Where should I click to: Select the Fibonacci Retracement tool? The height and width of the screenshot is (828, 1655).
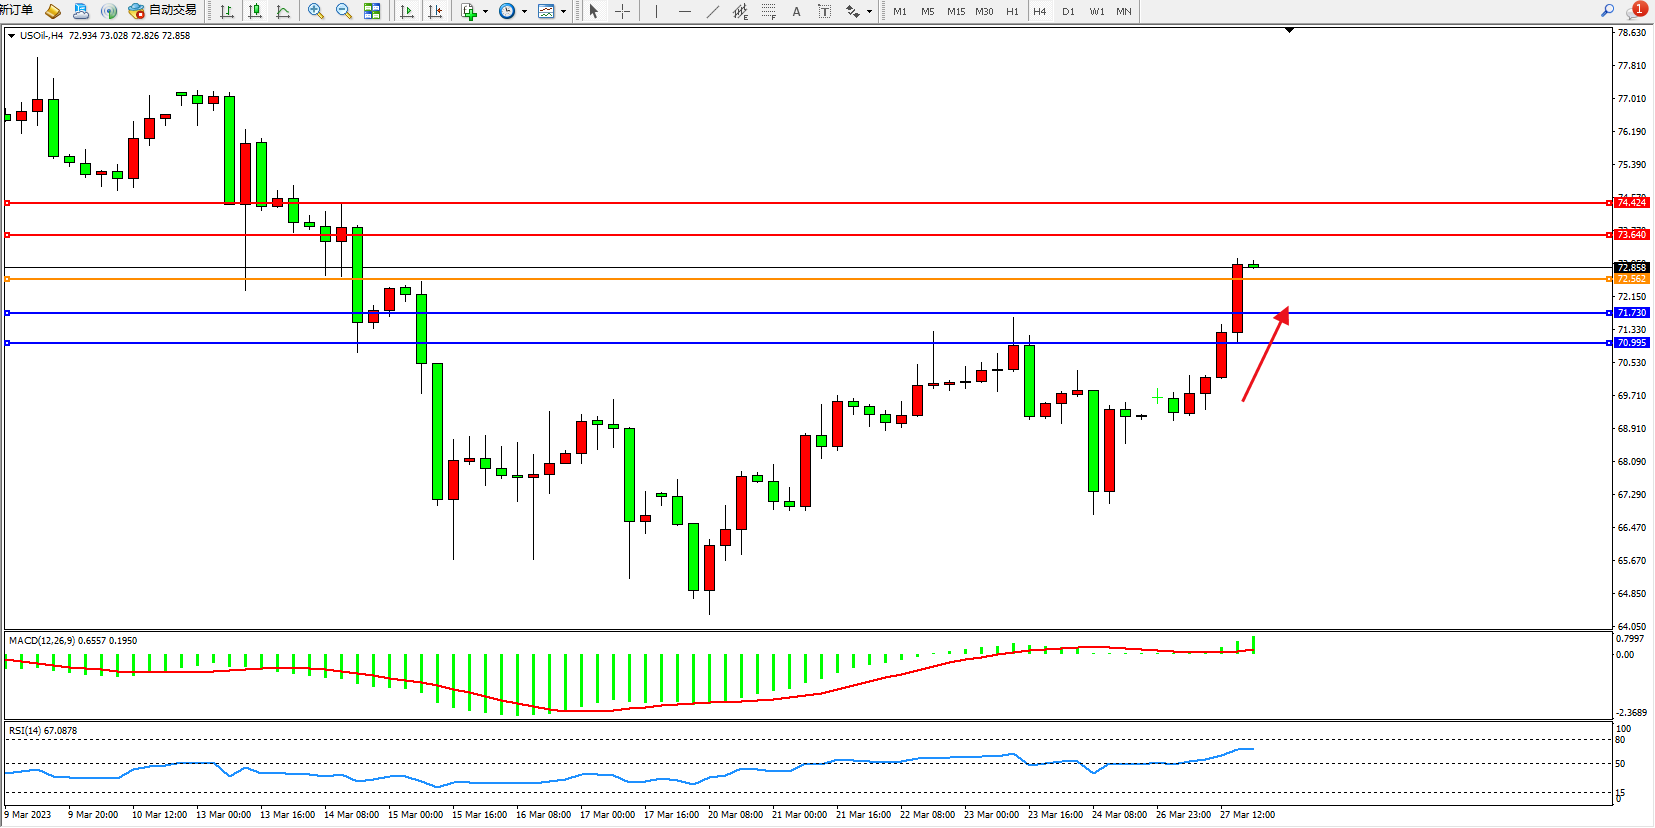point(768,11)
